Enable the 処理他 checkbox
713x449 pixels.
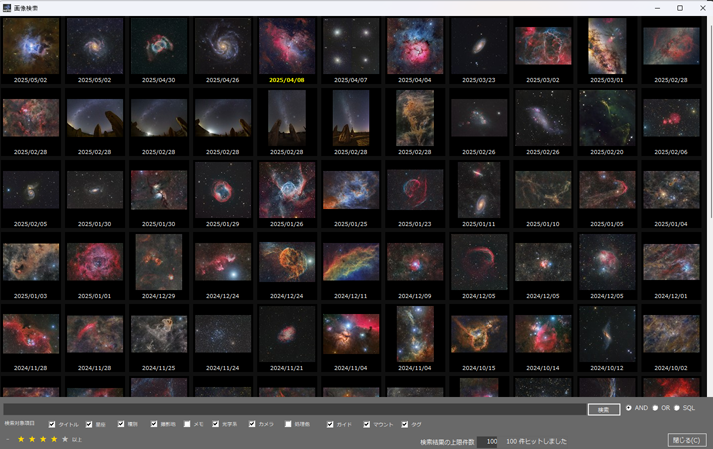(289, 424)
